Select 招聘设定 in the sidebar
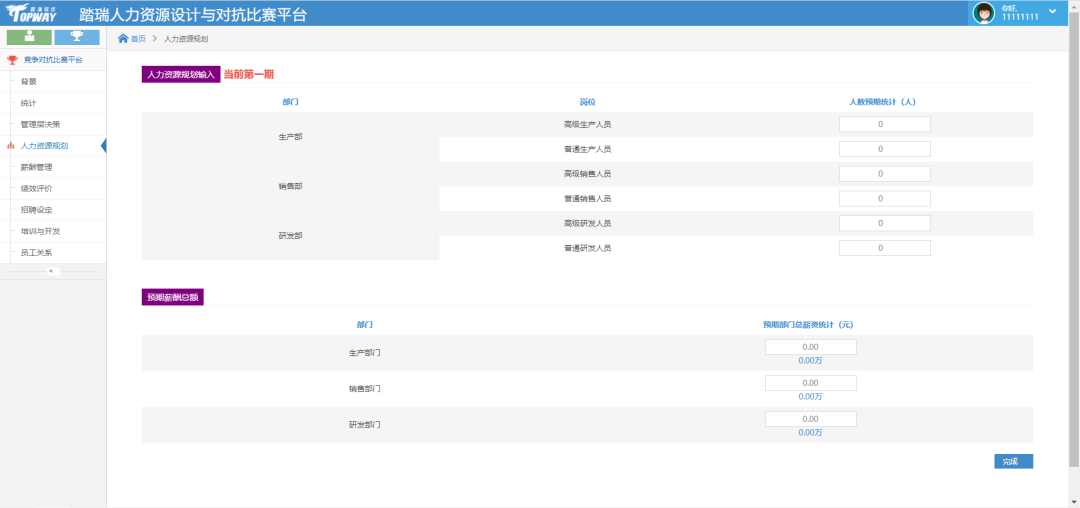Viewport: 1080px width, 508px height. [x=36, y=210]
